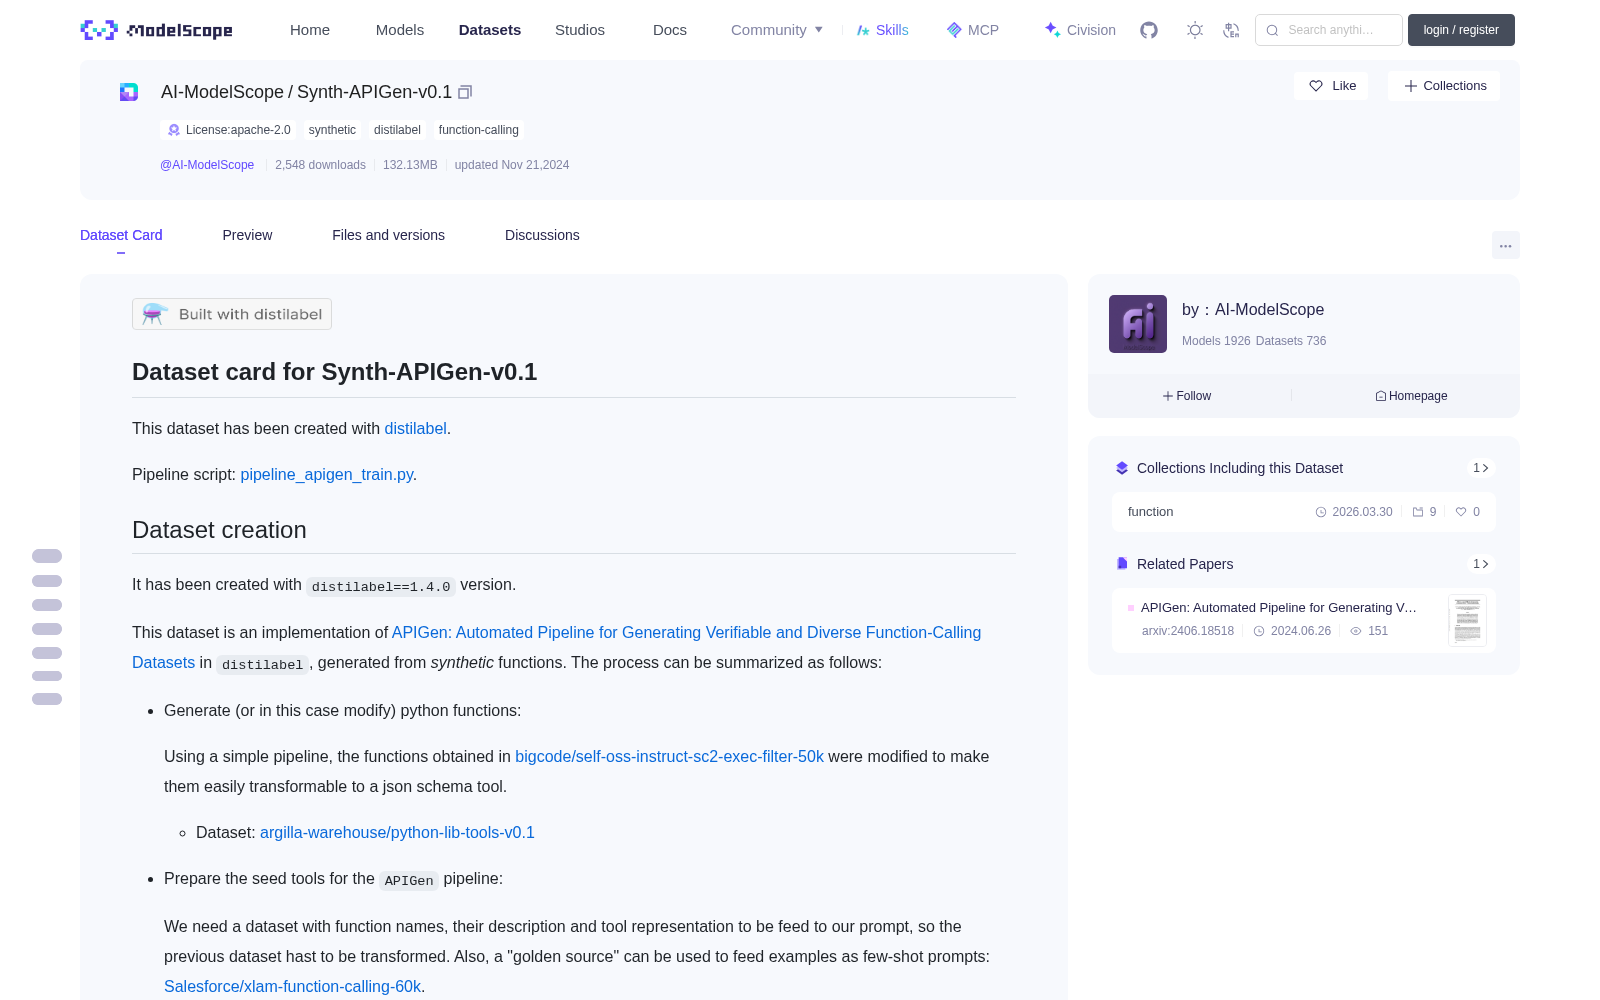Follow the AI-ModelScope organization

(1187, 396)
